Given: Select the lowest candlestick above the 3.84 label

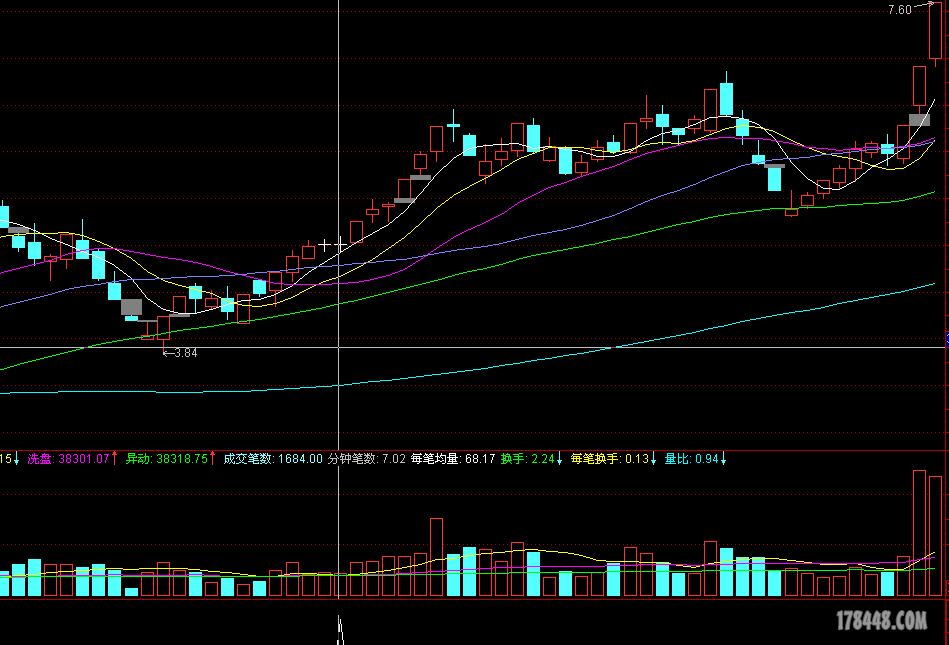Looking at the screenshot, I should click(163, 330).
